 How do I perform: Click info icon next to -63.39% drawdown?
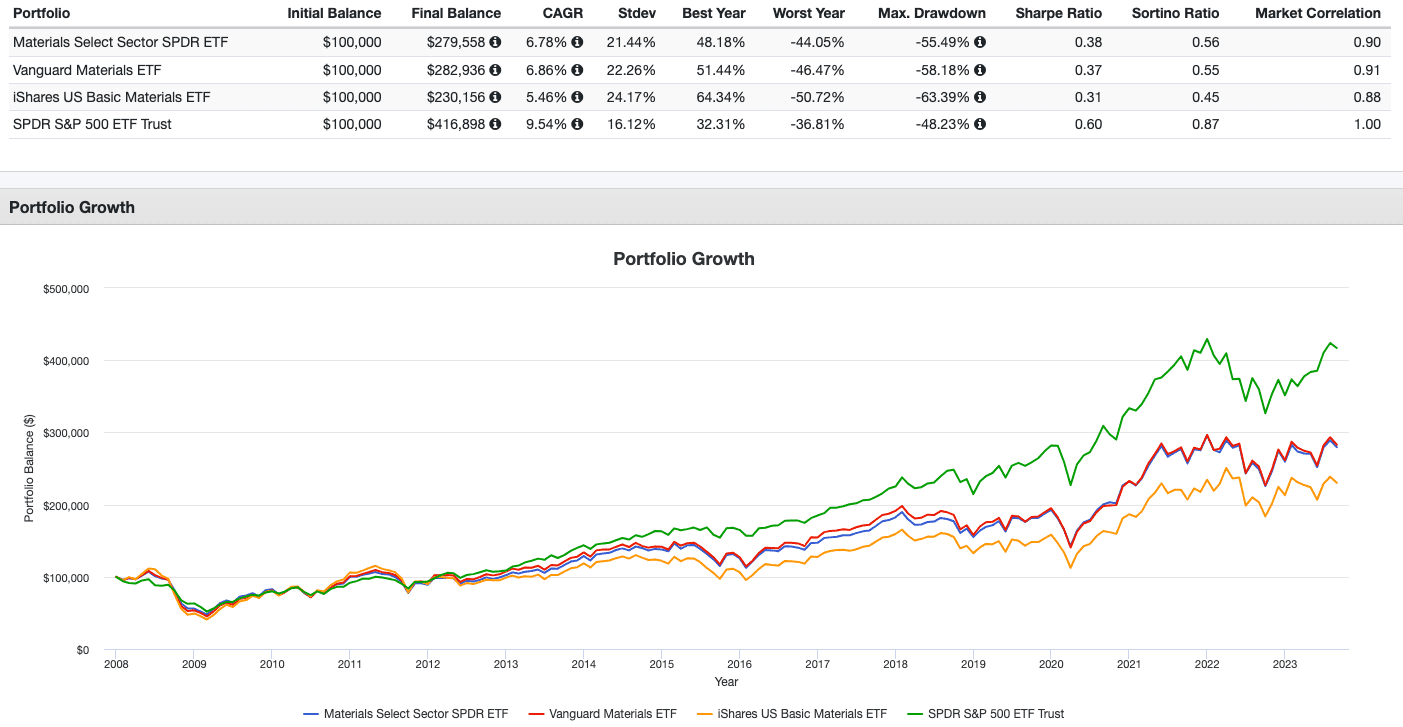click(x=980, y=97)
